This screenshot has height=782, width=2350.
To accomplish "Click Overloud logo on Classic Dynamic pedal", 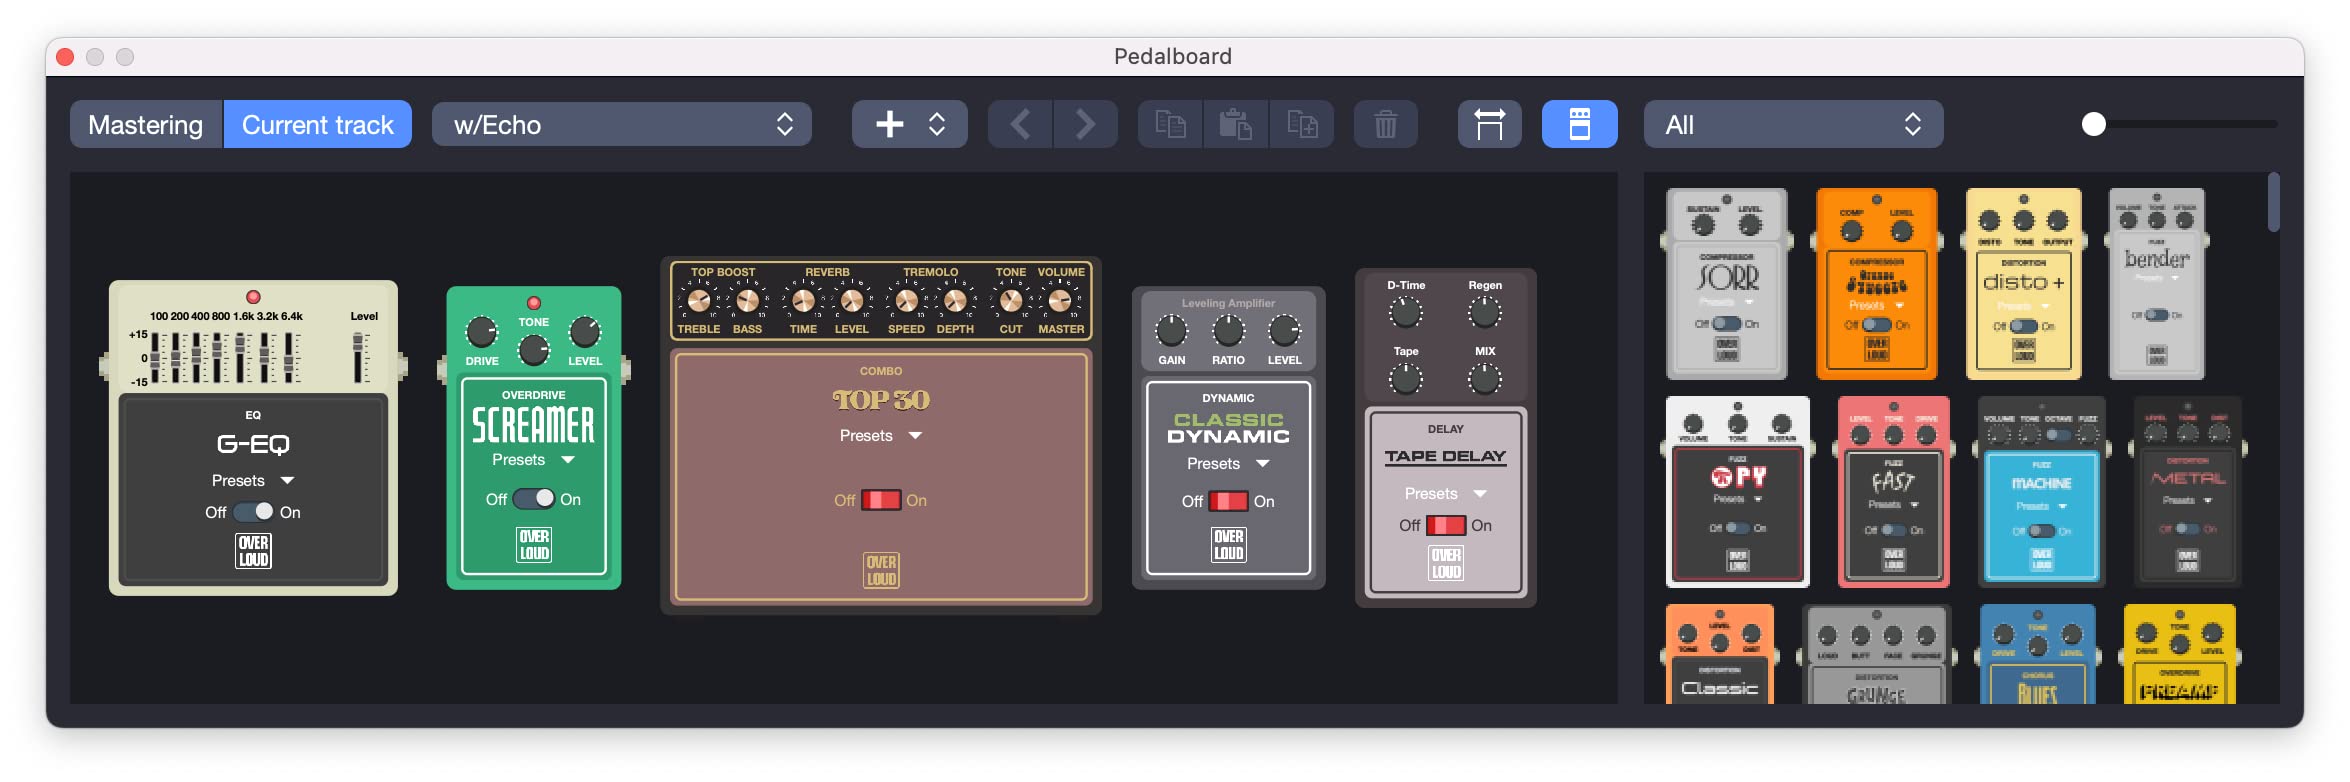I will [1228, 545].
